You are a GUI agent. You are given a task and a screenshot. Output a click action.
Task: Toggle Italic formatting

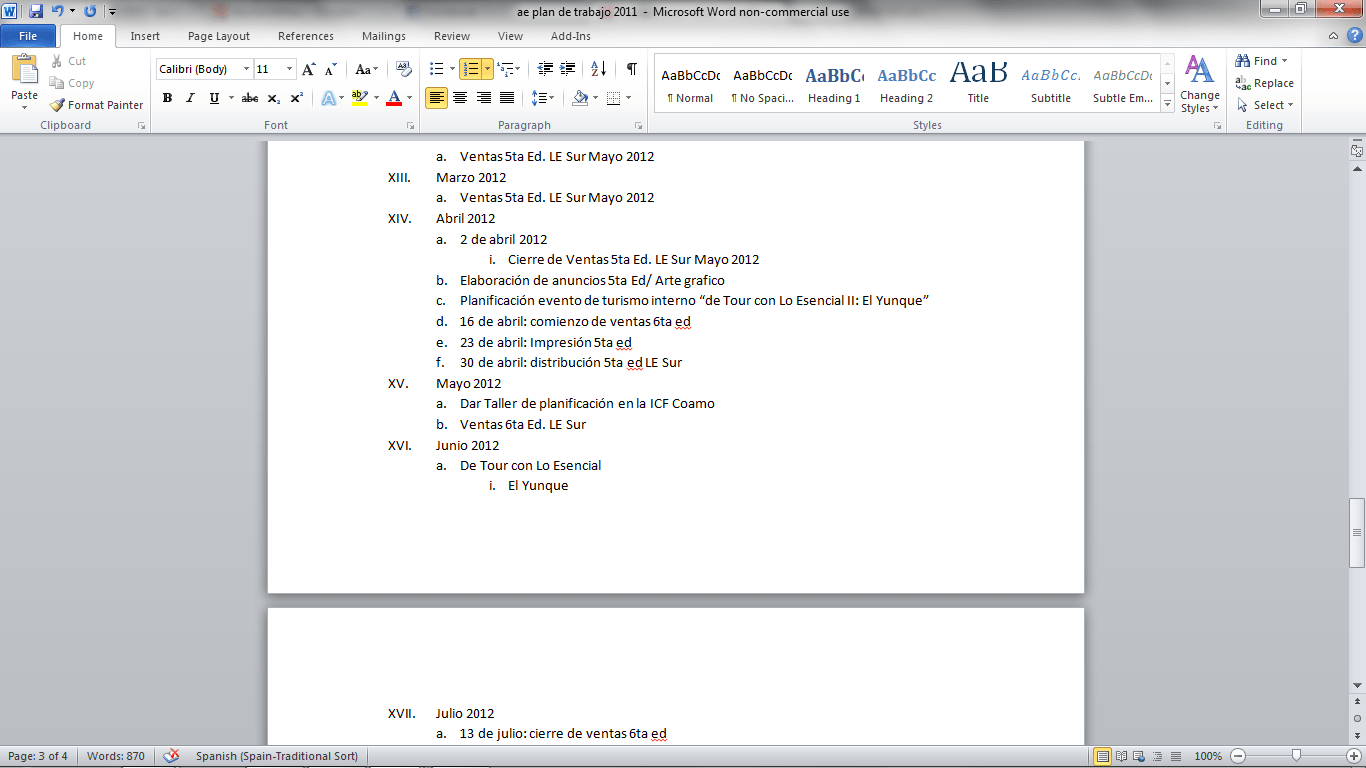[190, 98]
